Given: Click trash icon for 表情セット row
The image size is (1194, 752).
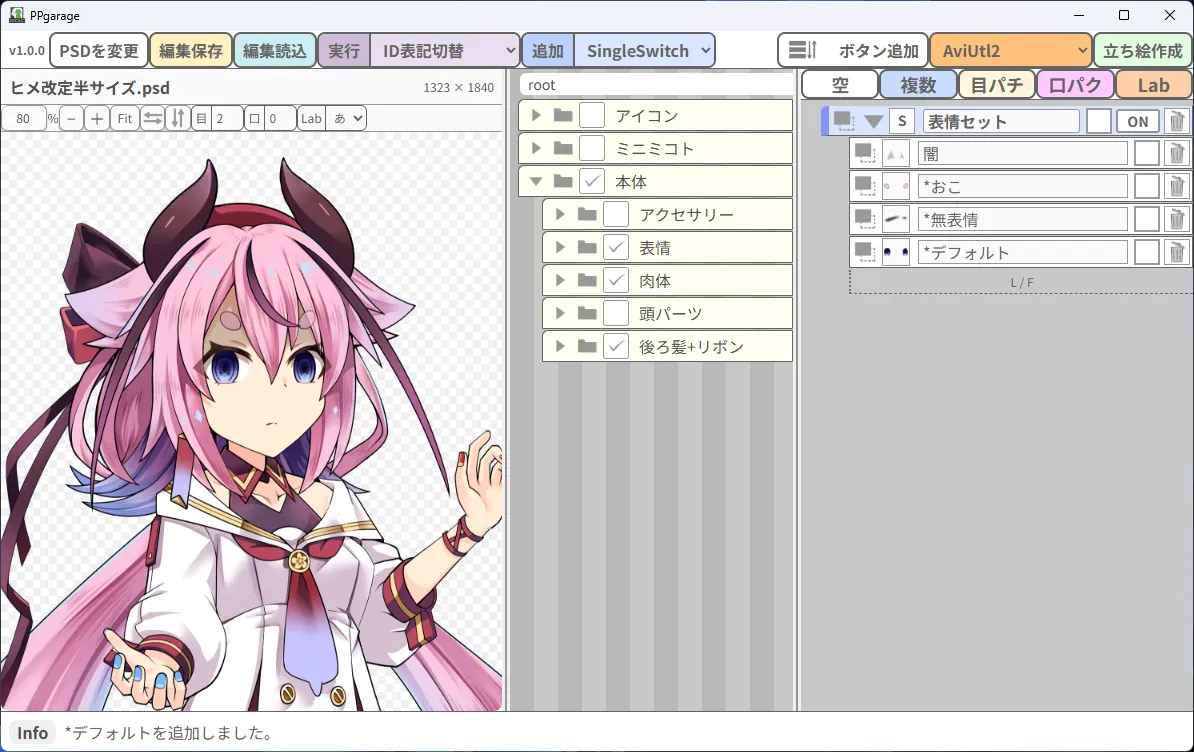Looking at the screenshot, I should click(1176, 121).
